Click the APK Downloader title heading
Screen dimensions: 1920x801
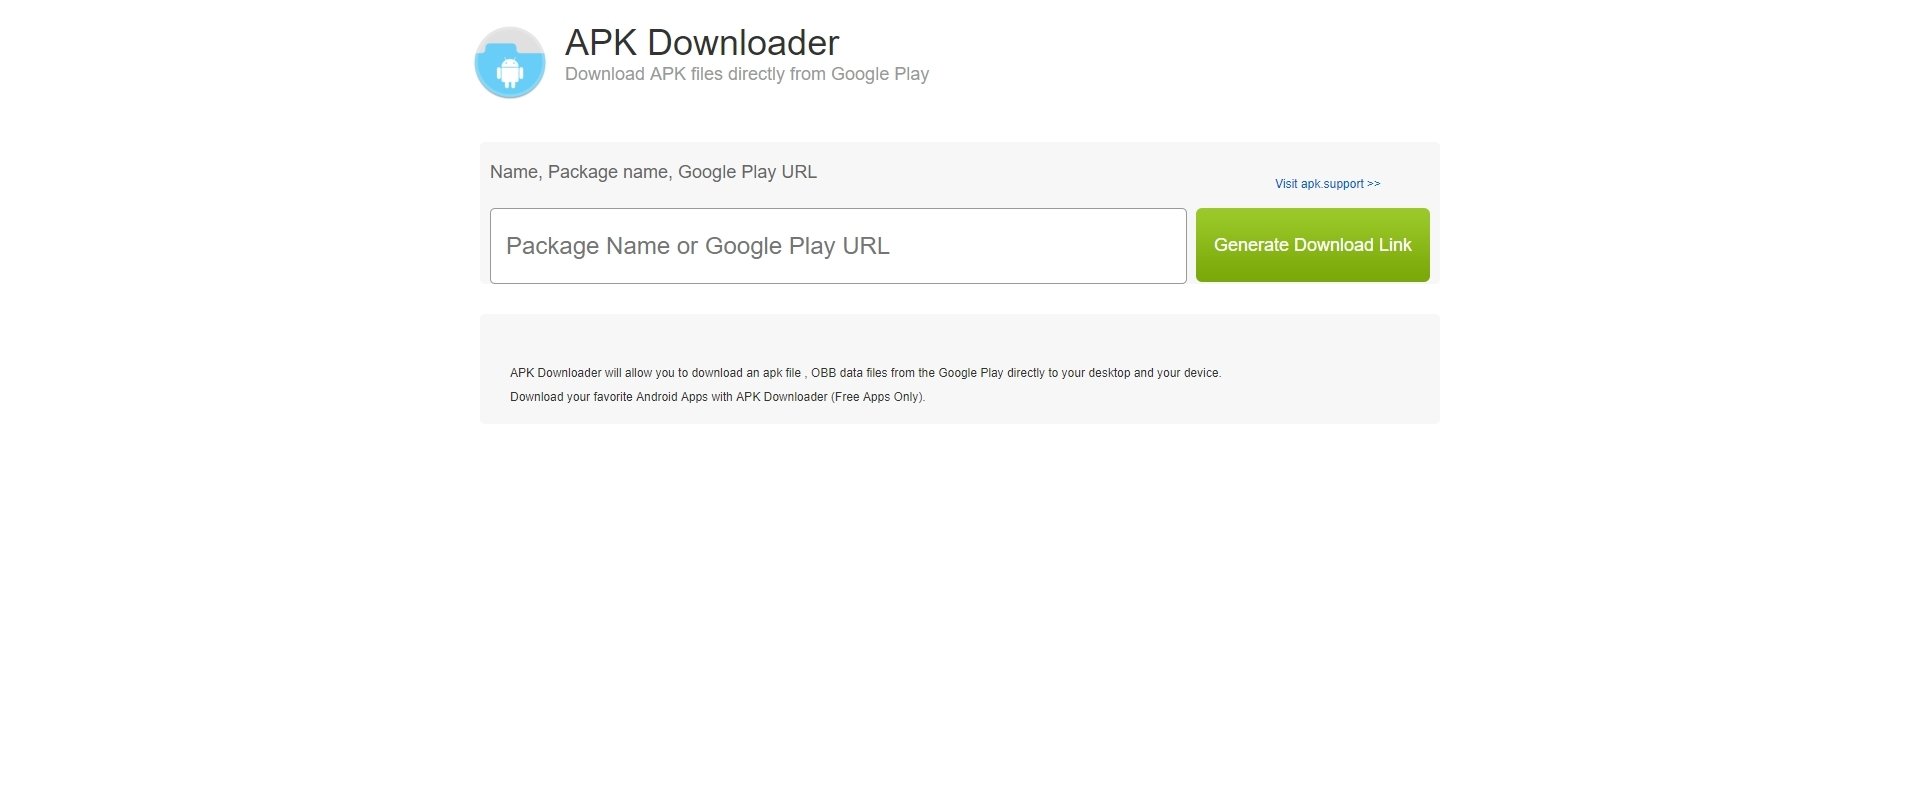702,43
